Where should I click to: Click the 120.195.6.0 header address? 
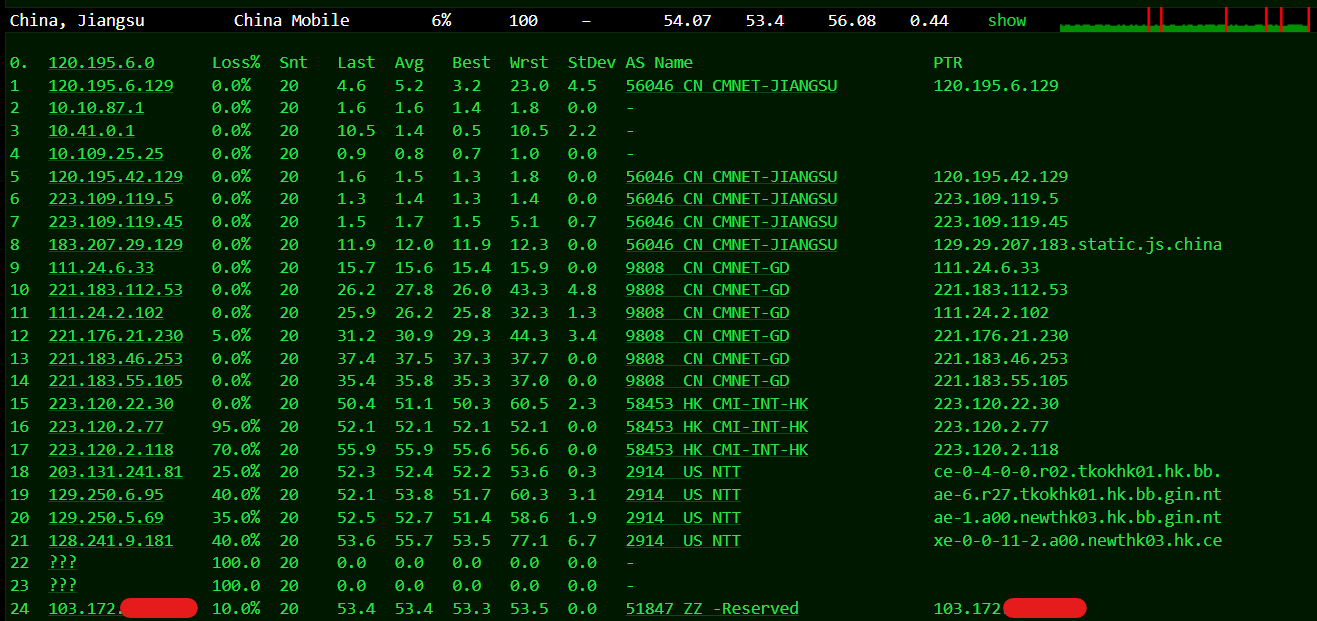coord(101,63)
